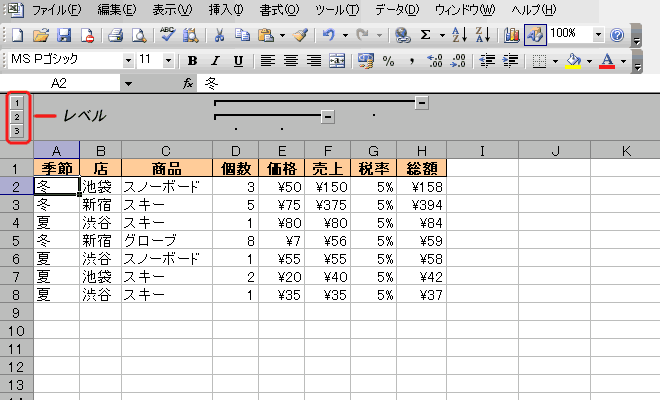
Task: Click the Merge and Center icon
Action: click(x=337, y=61)
